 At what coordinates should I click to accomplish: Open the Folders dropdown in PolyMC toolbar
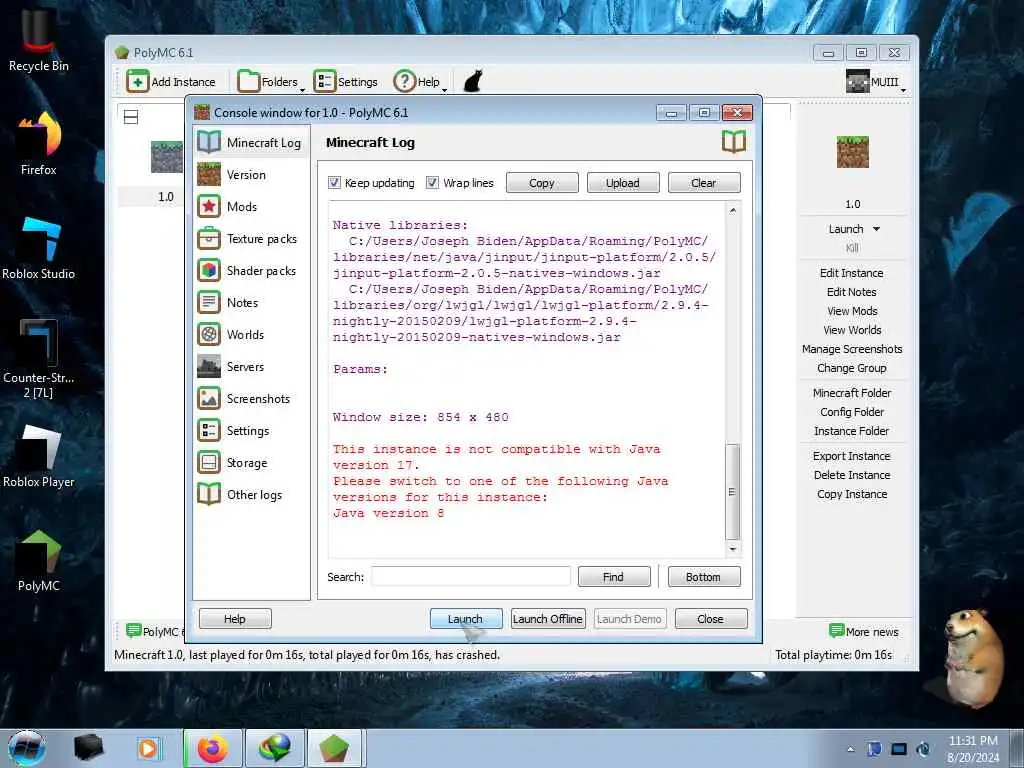[x=270, y=82]
